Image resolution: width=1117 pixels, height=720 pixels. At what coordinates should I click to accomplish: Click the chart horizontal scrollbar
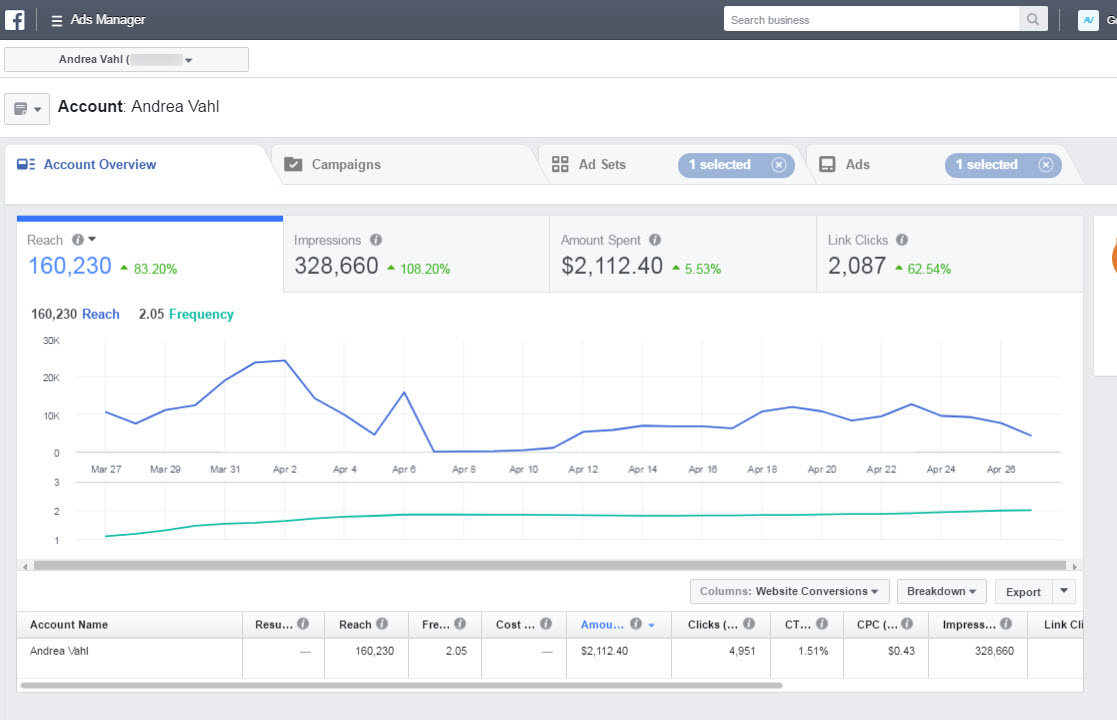pos(549,565)
